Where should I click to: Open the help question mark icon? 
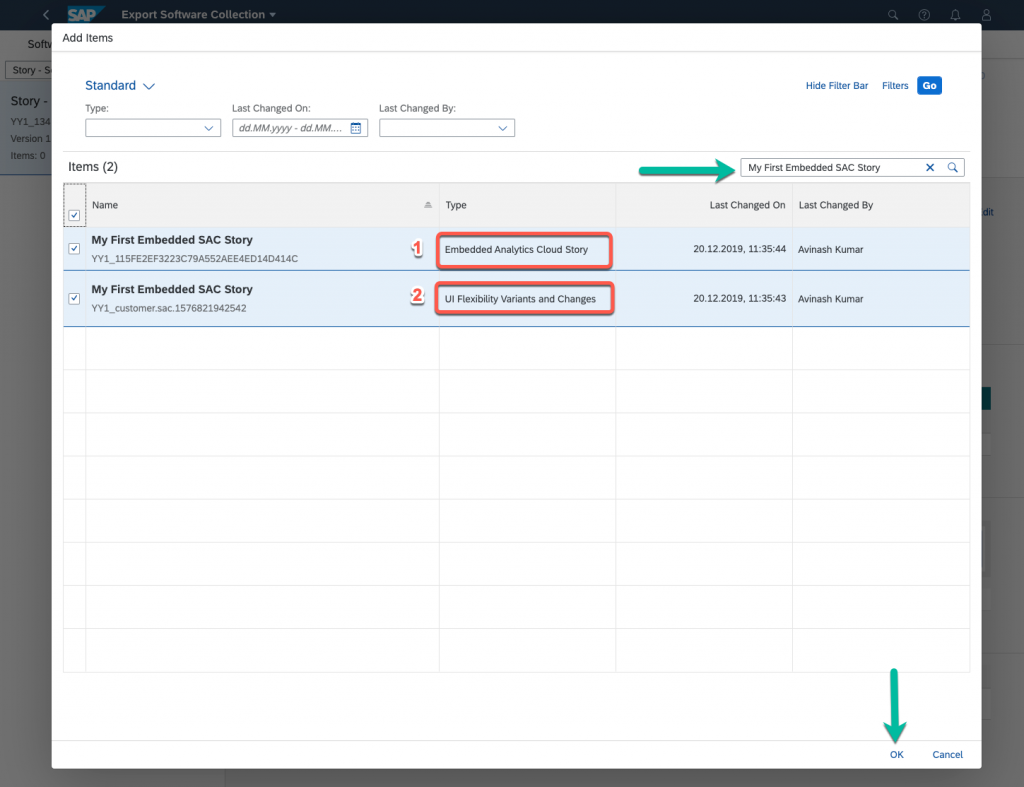(924, 14)
